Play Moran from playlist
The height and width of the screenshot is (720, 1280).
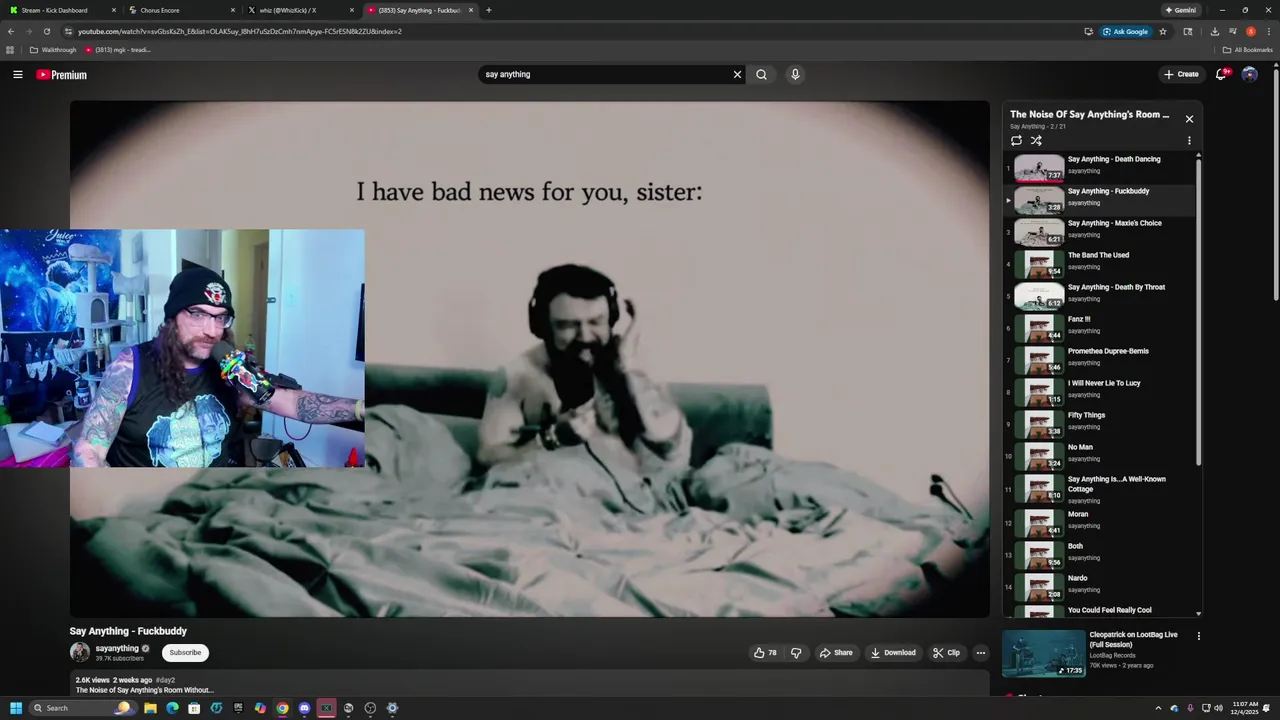1100,523
